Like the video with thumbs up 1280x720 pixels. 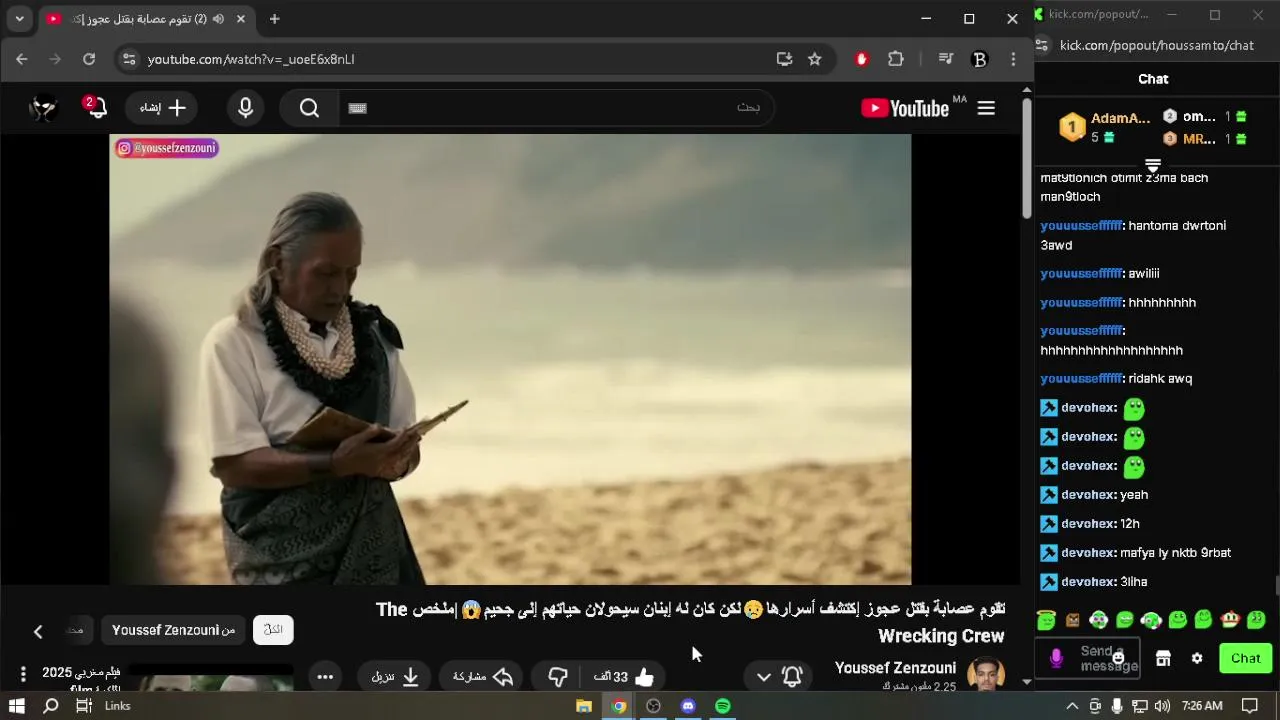click(x=625, y=677)
